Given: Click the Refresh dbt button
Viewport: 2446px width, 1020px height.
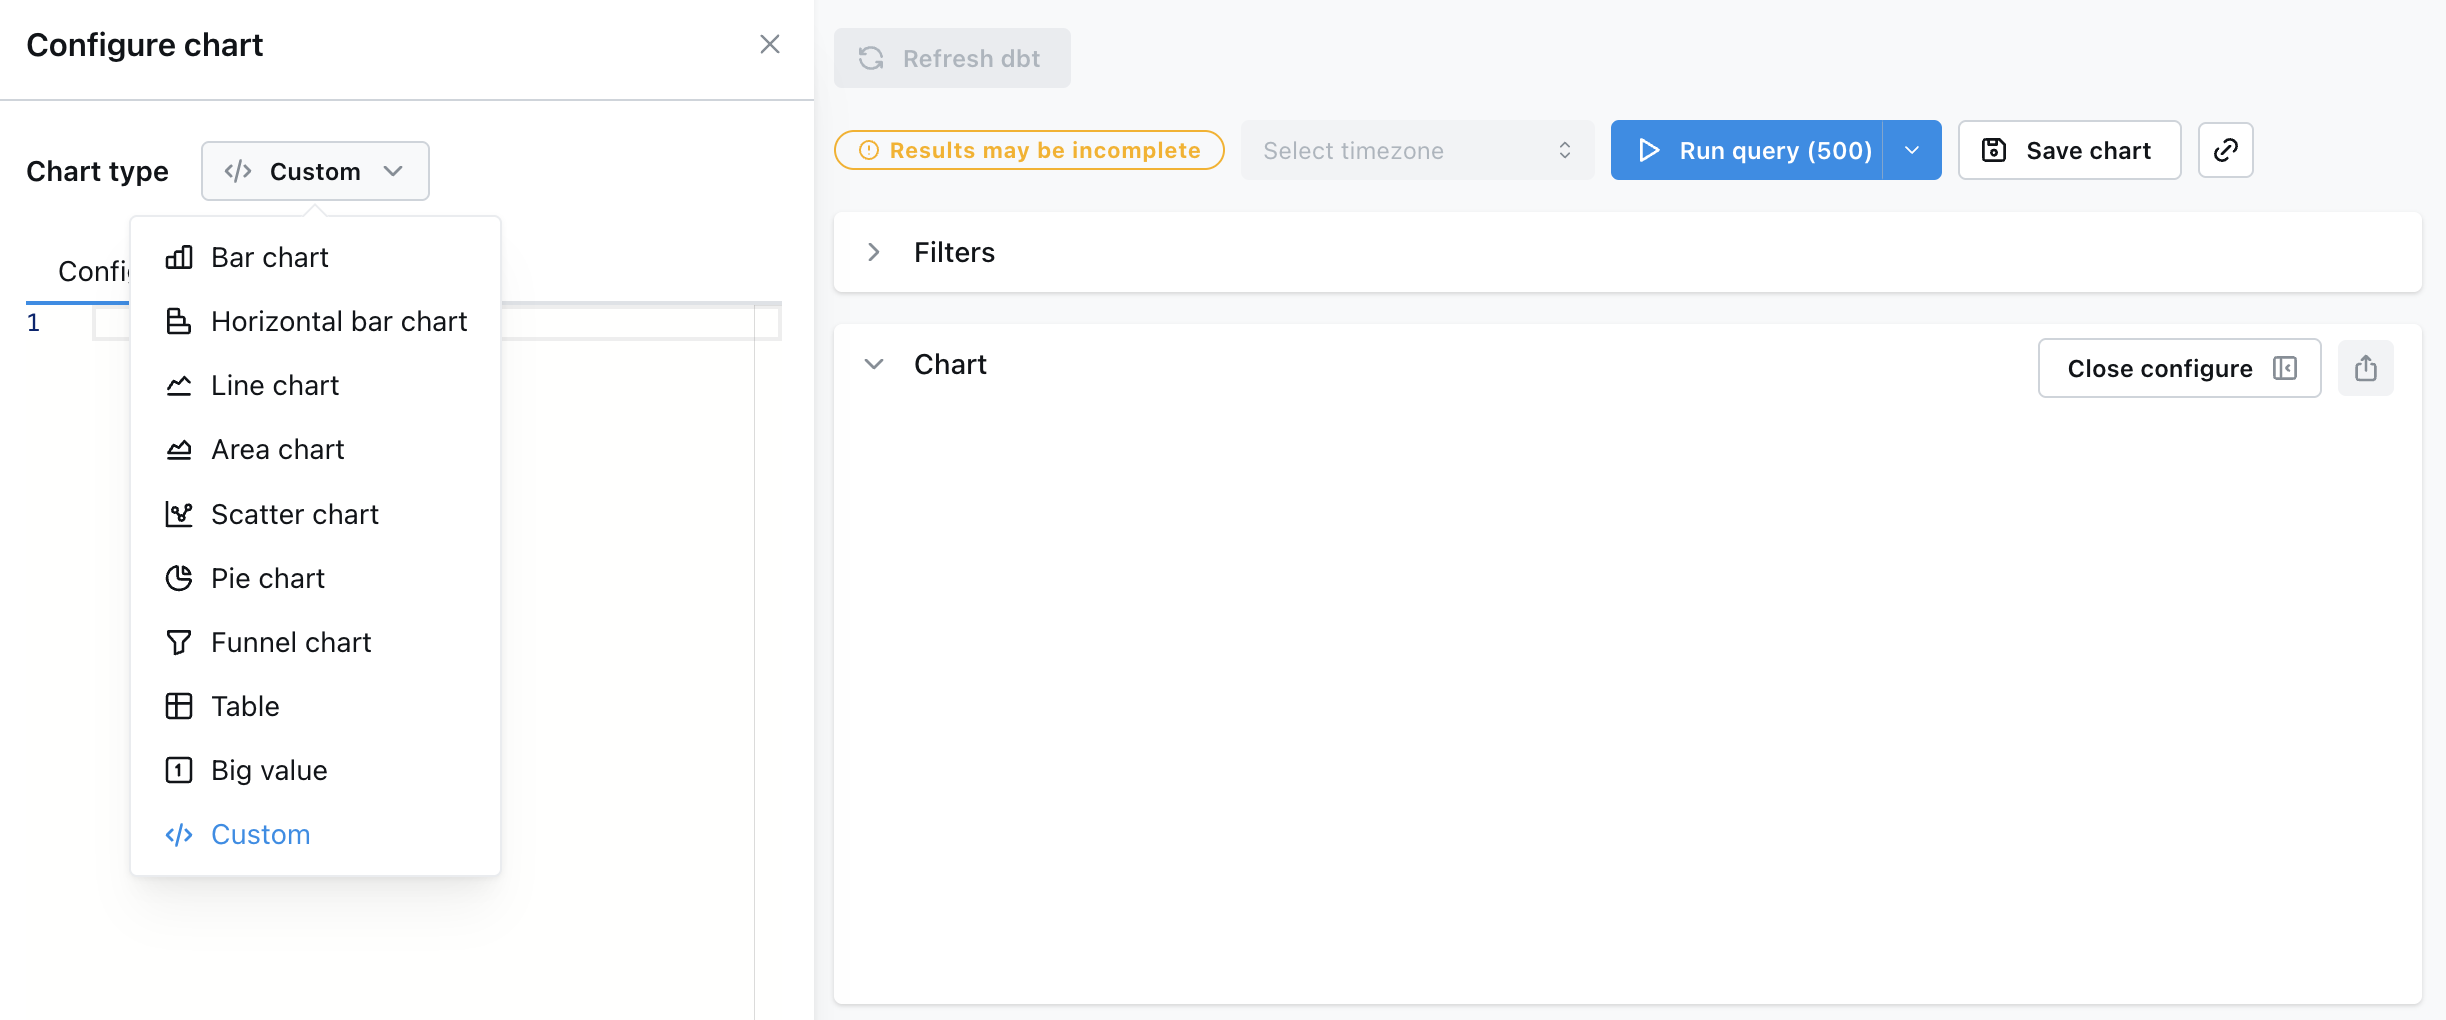Looking at the screenshot, I should pos(952,58).
